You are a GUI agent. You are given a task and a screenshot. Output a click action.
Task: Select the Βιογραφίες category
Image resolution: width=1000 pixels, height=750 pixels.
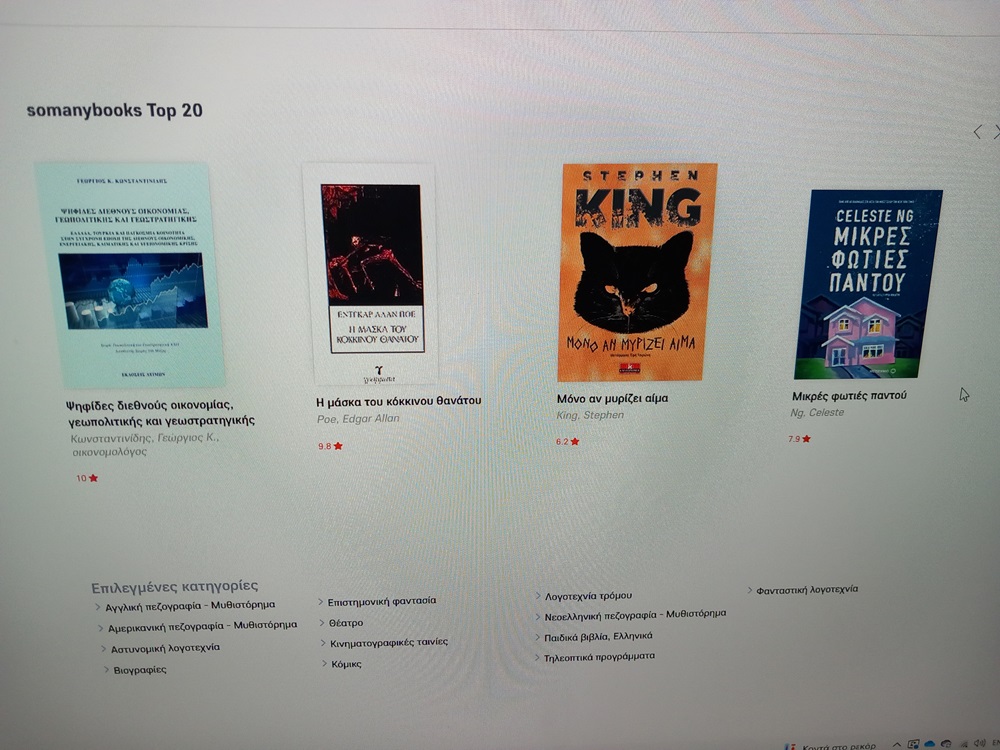pos(140,670)
